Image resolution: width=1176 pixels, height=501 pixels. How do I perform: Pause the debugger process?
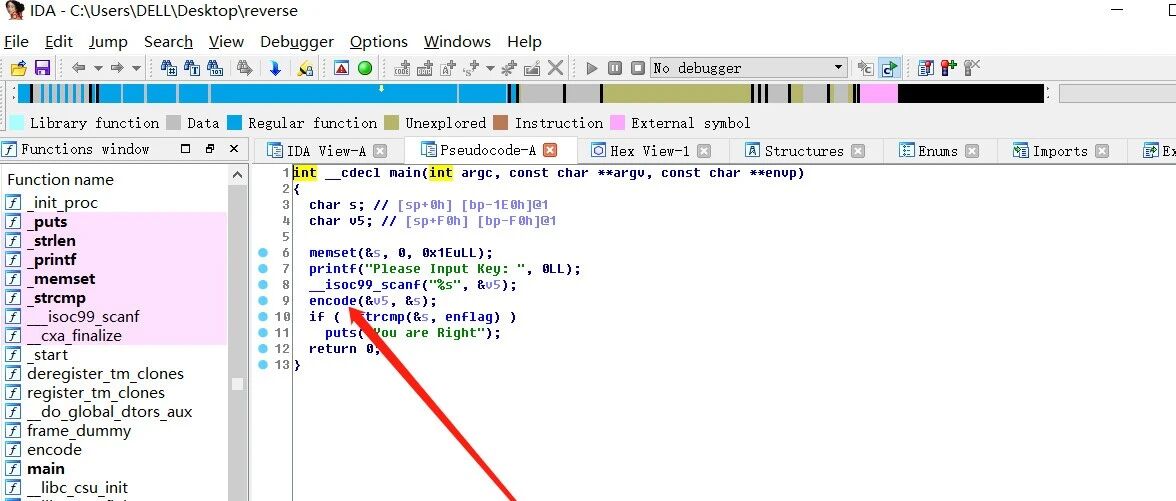(615, 68)
